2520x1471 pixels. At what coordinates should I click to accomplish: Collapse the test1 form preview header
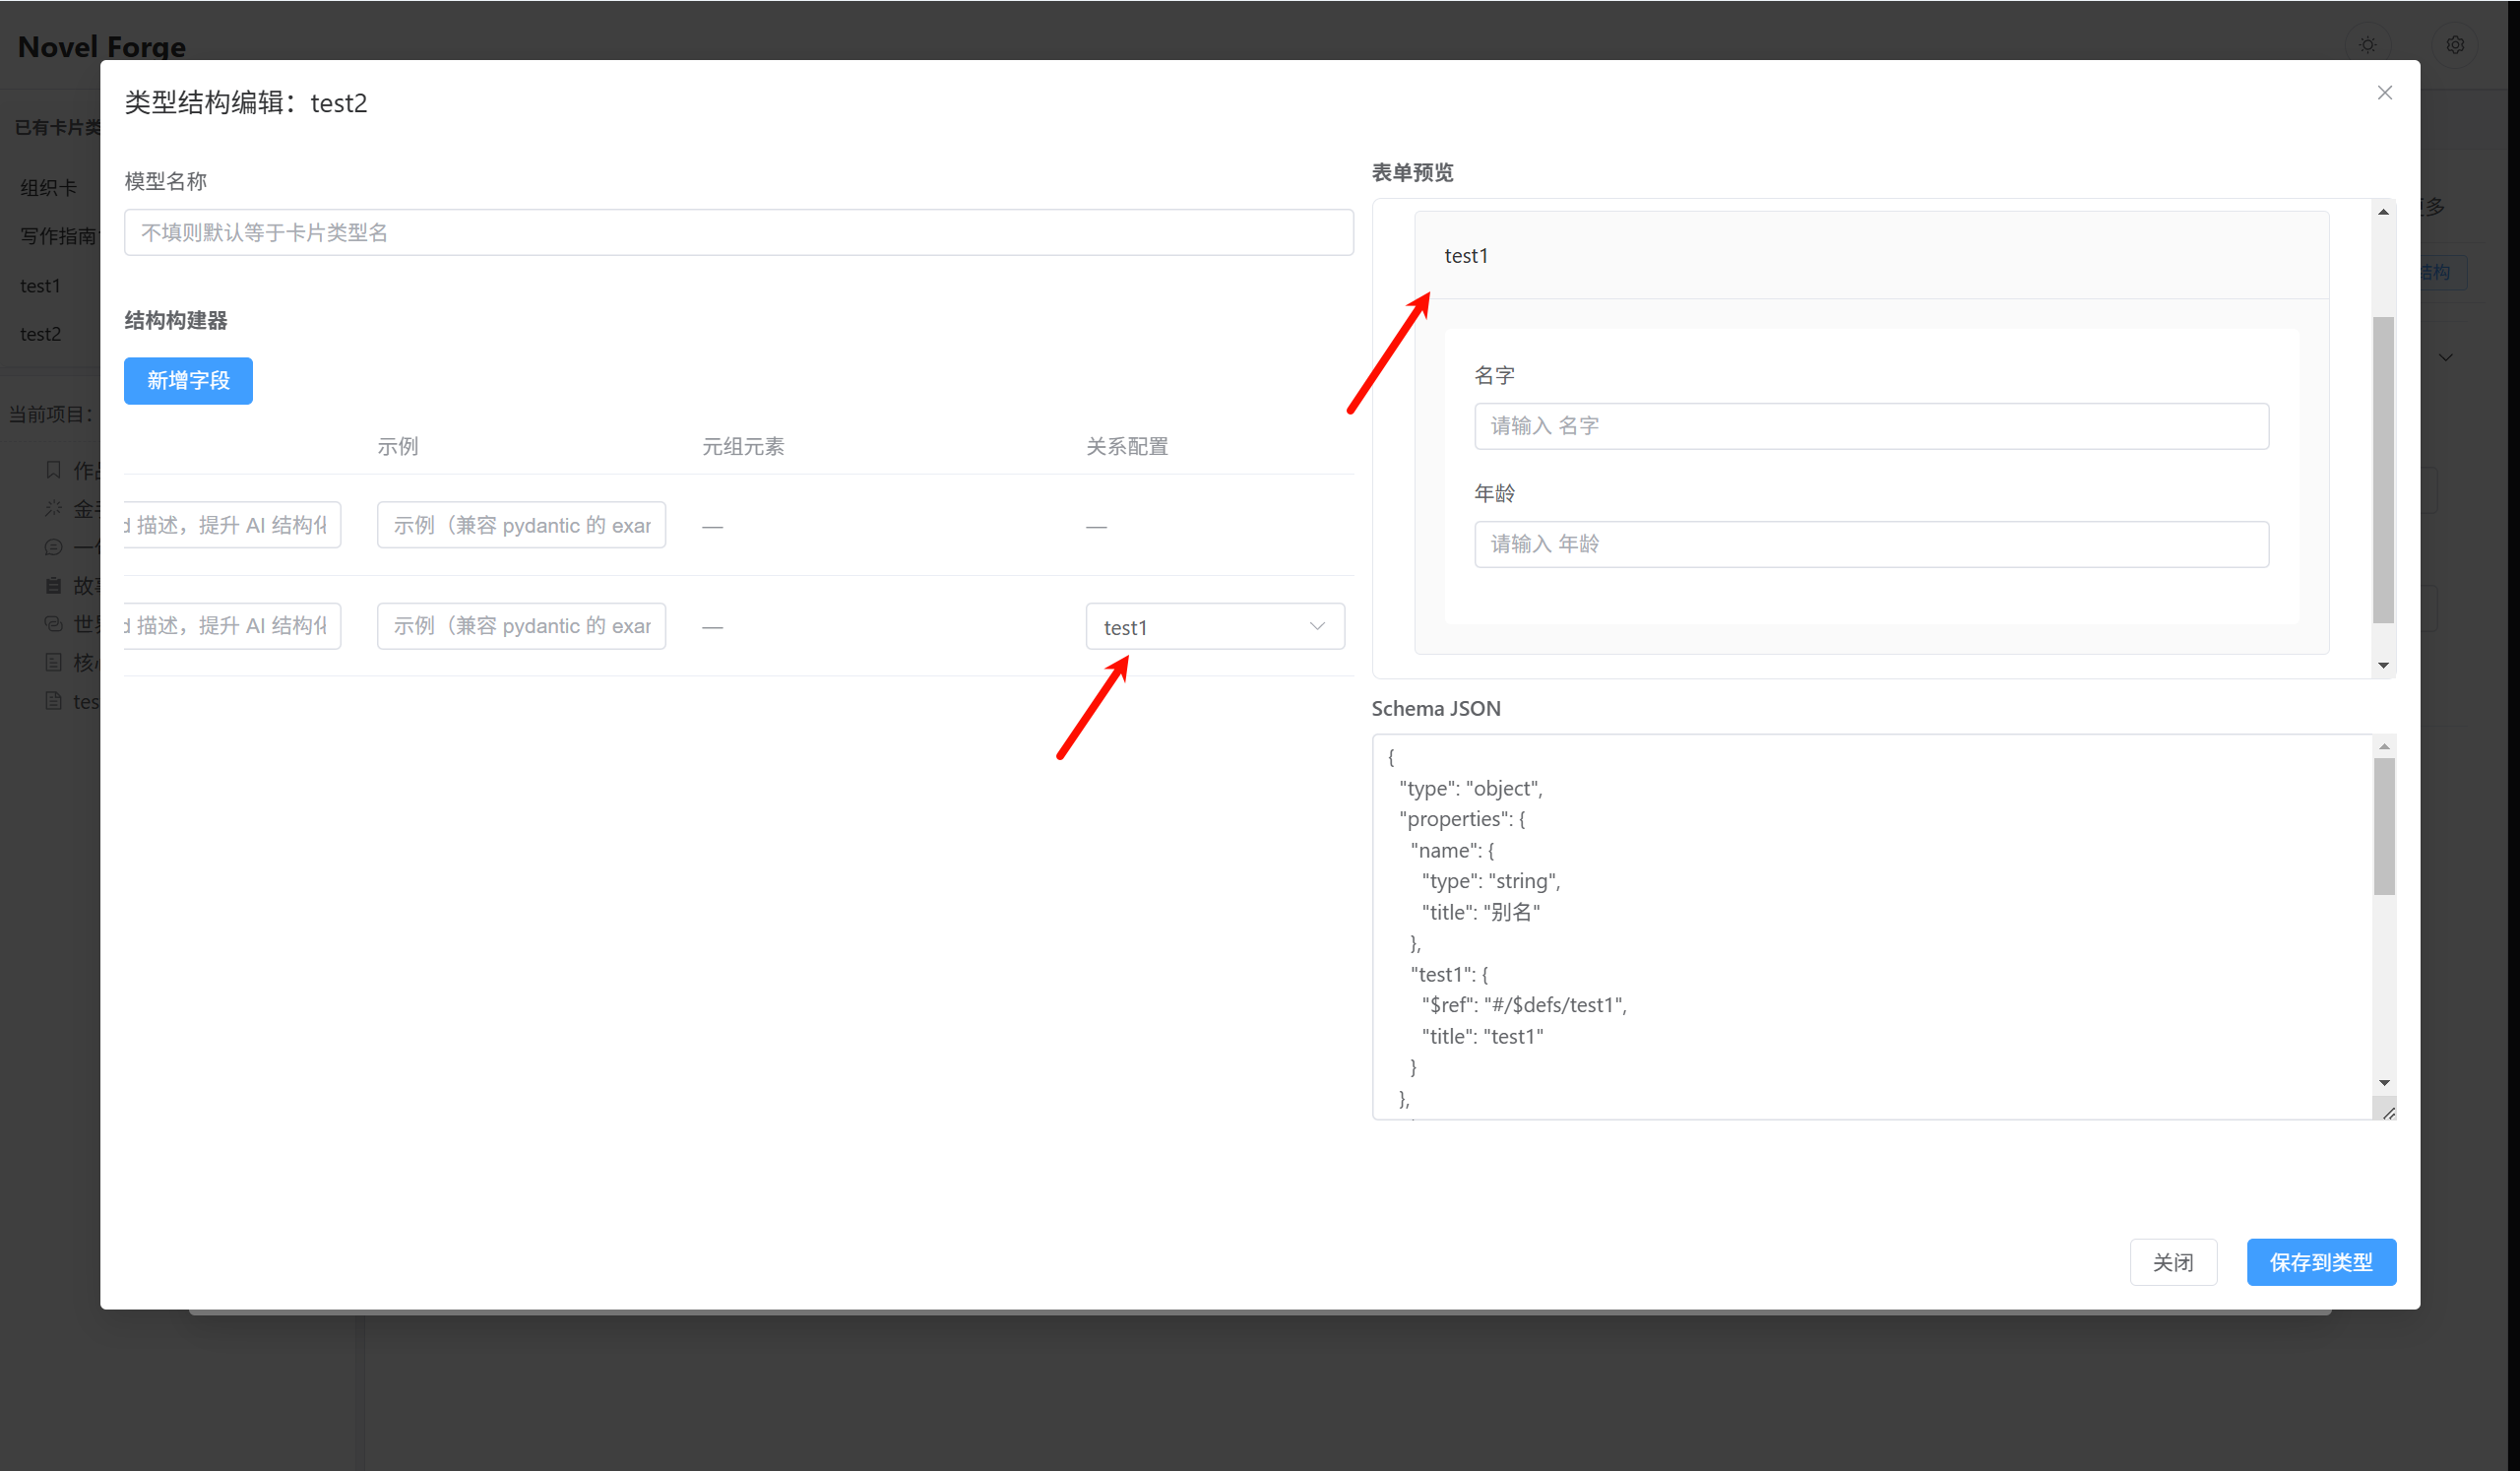pos(1871,256)
